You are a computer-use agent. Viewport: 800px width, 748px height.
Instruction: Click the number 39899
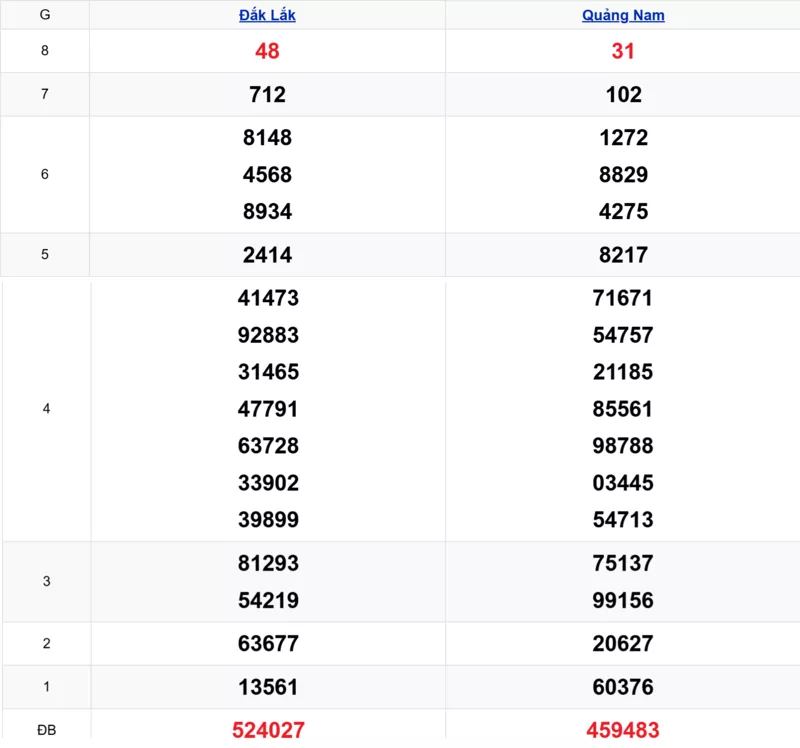[x=268, y=520]
